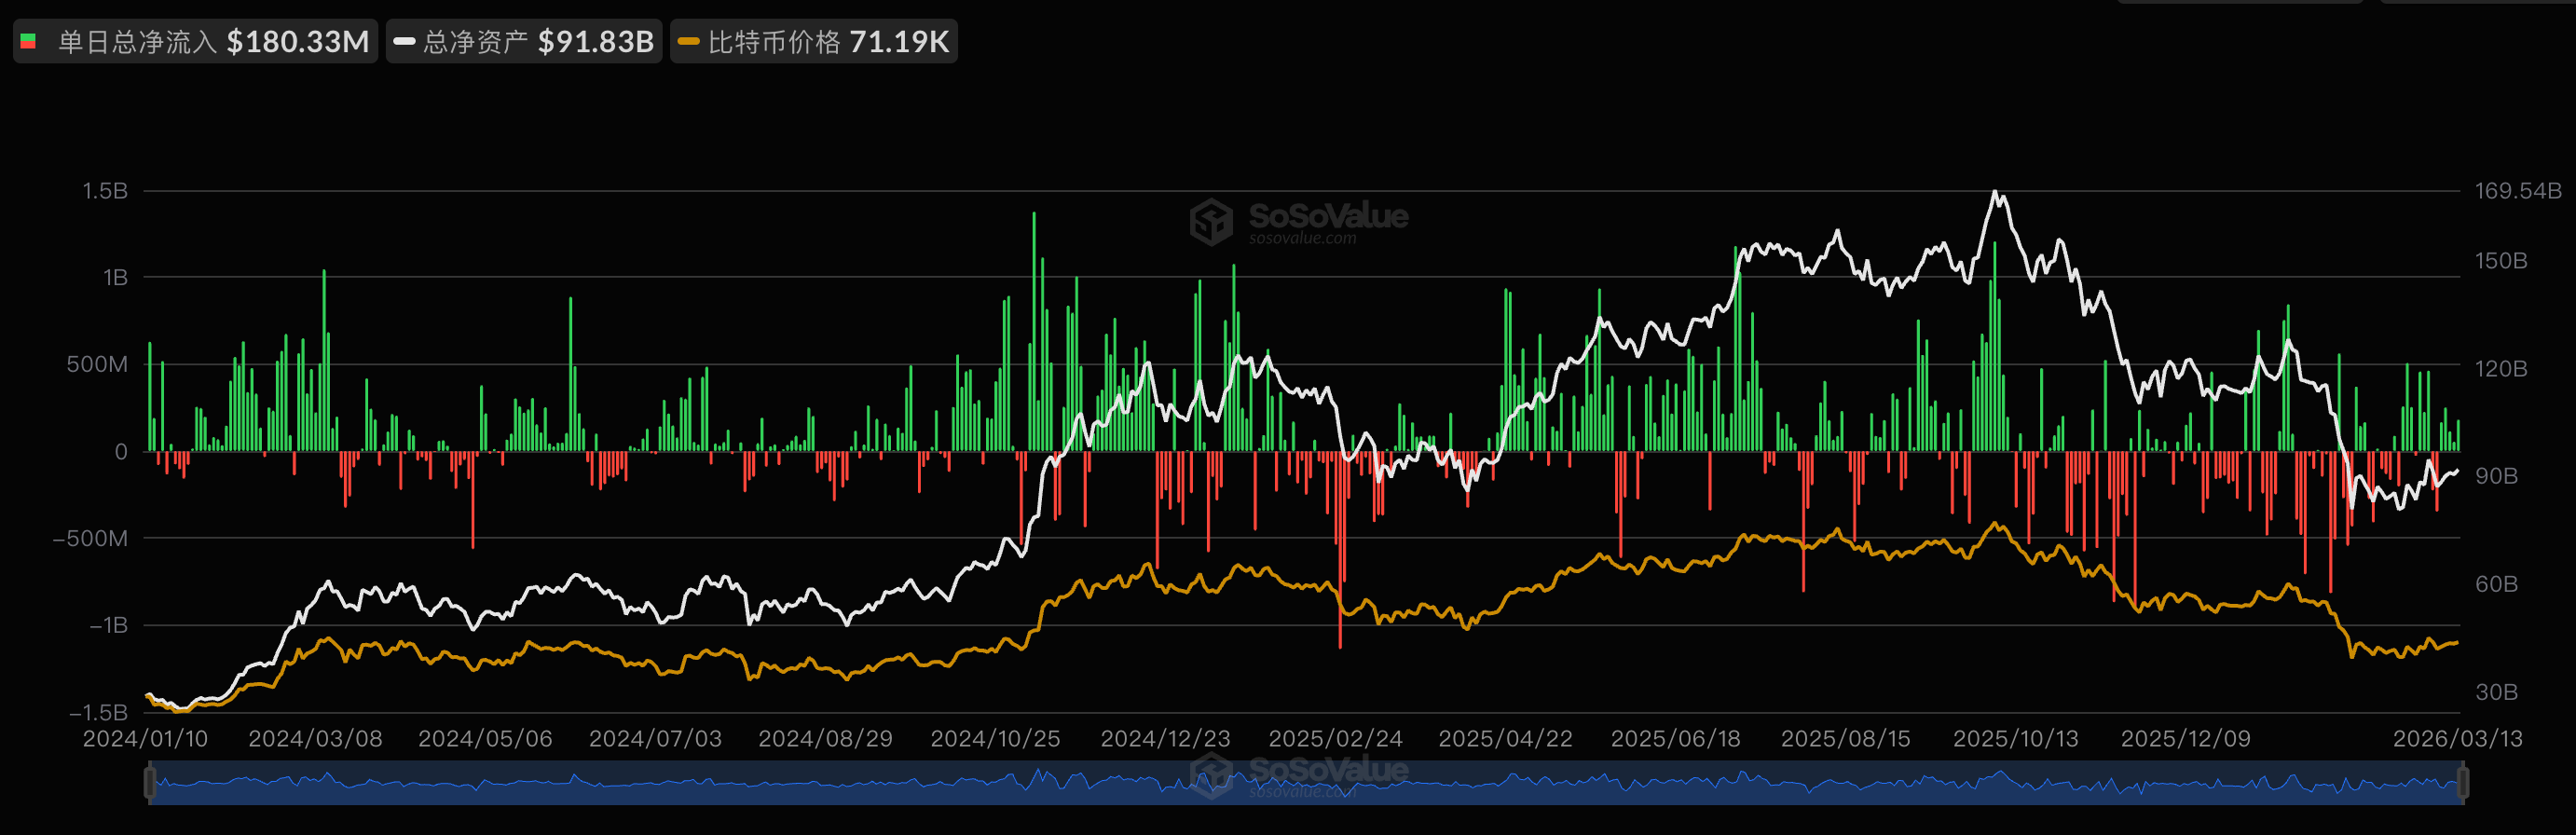This screenshot has width=2576, height=835.
Task: Click the sosovalue.com watermark text in chart
Action: pyautogui.click(x=1302, y=239)
